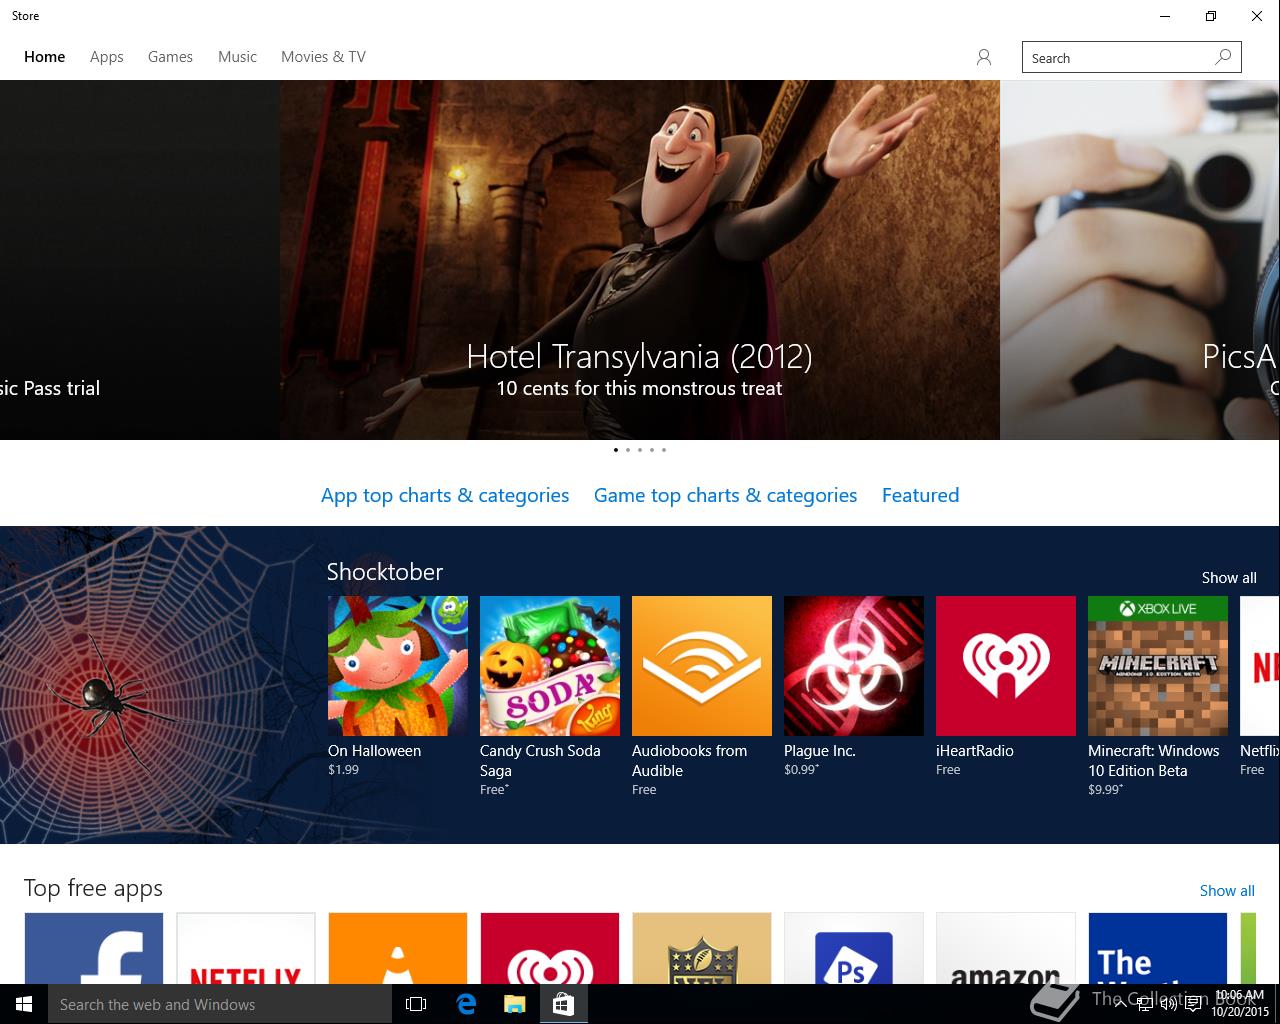Screen dimensions: 1280x1024
Task: Click Plague Inc. $0.99 price
Action: click(x=801, y=770)
